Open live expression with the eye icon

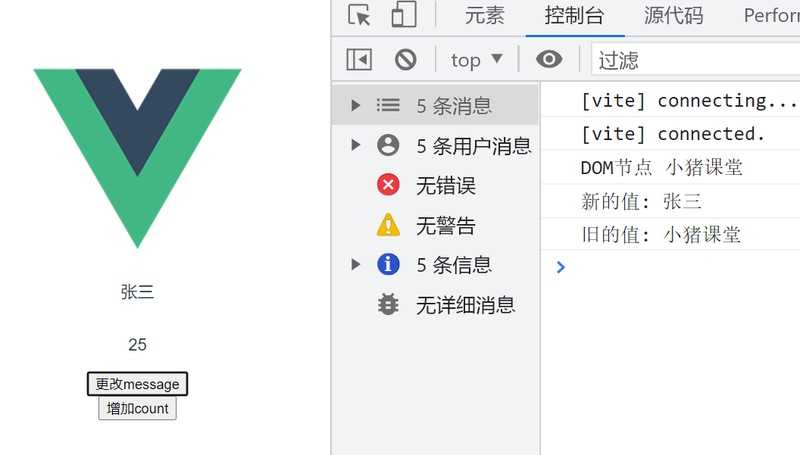549,60
